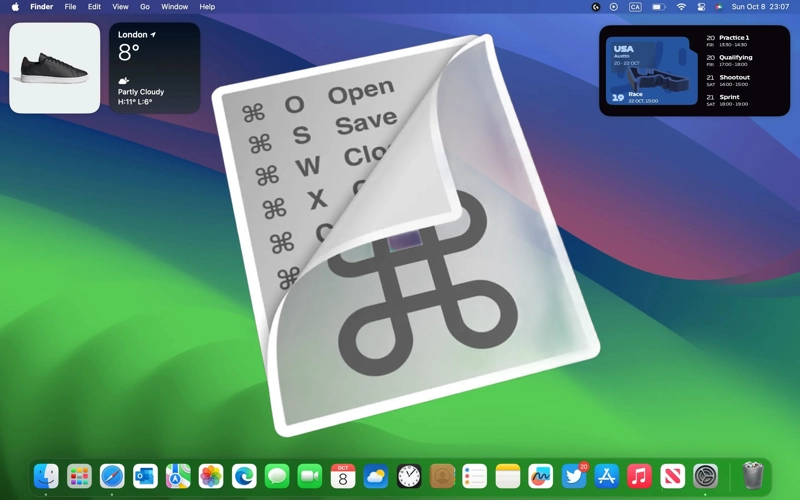The image size is (800, 500).
Task: Click the battery status icon
Action: pyautogui.click(x=658, y=7)
